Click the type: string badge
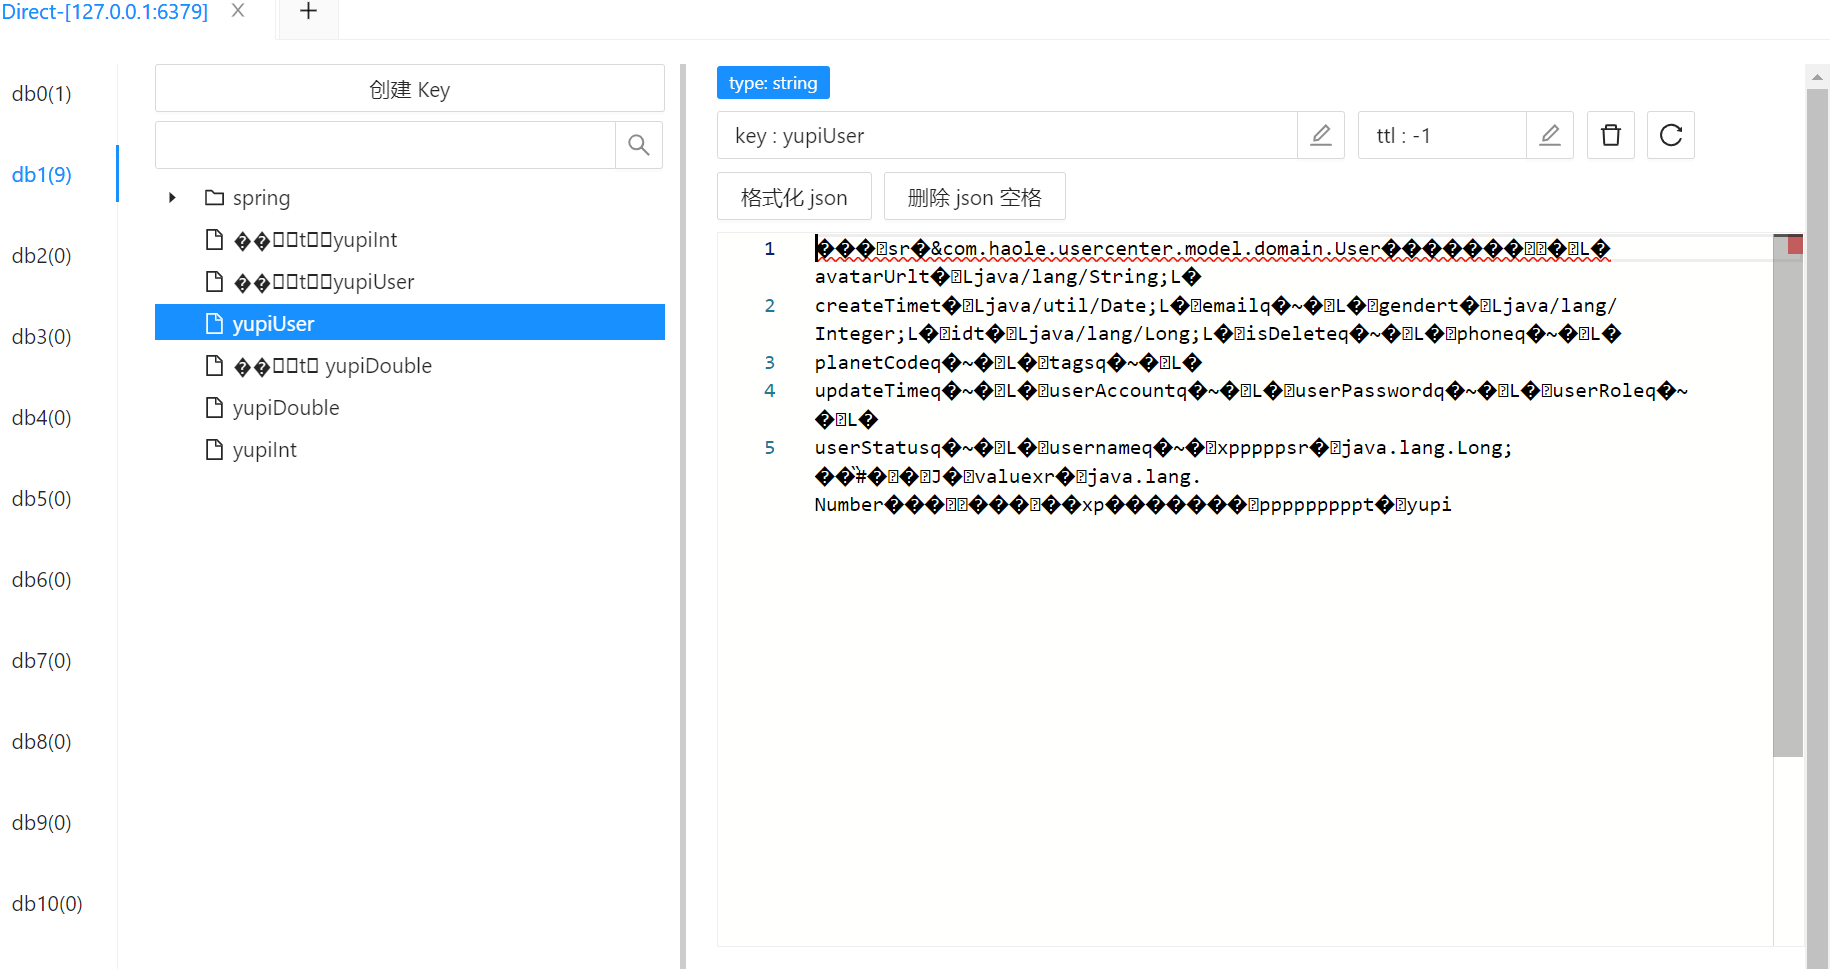 (773, 83)
